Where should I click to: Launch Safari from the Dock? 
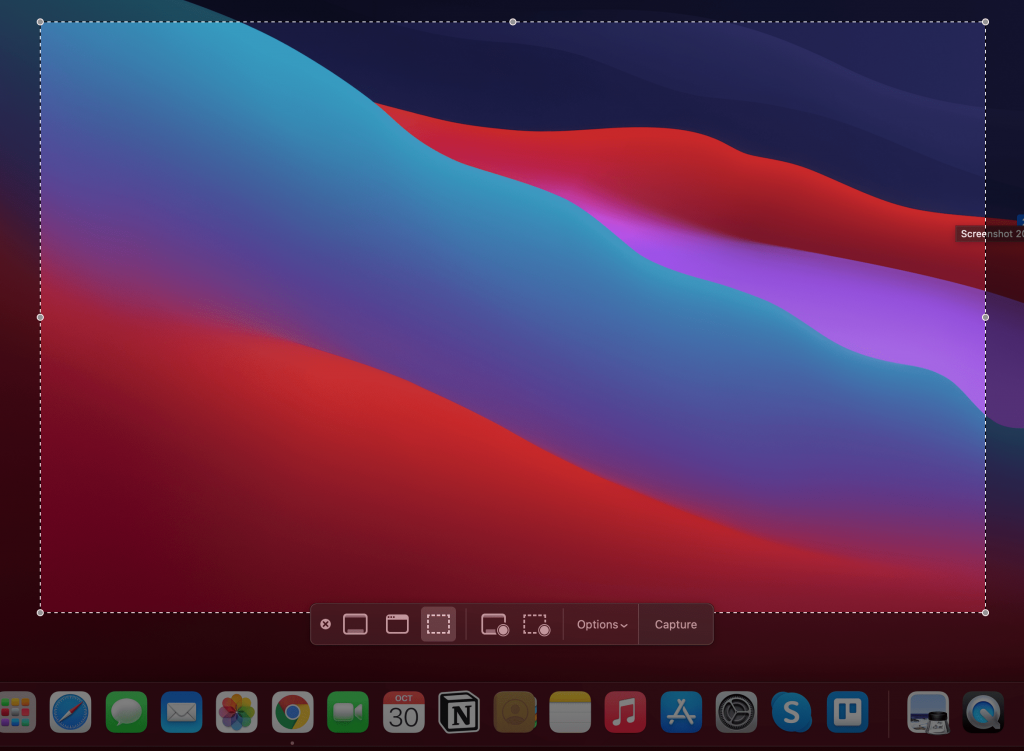click(71, 712)
